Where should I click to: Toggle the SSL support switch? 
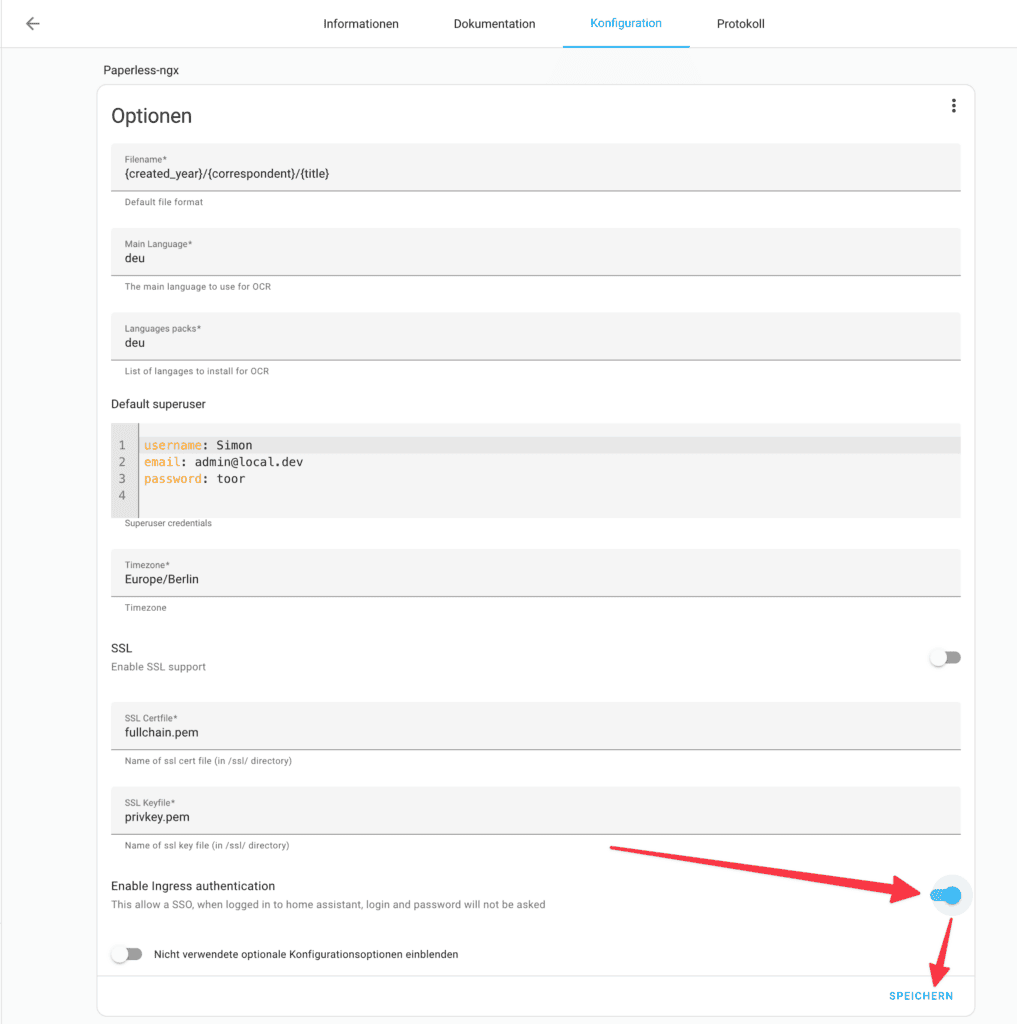tap(945, 658)
